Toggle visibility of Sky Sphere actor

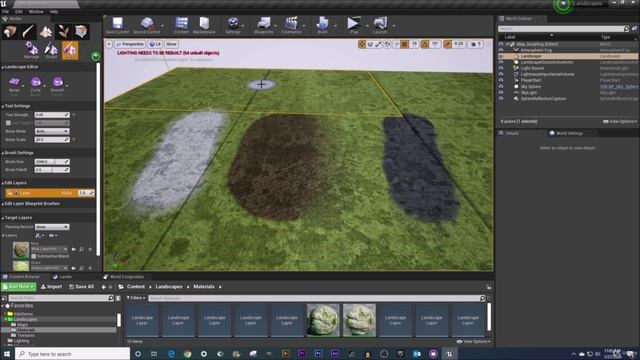pyautogui.click(x=501, y=87)
